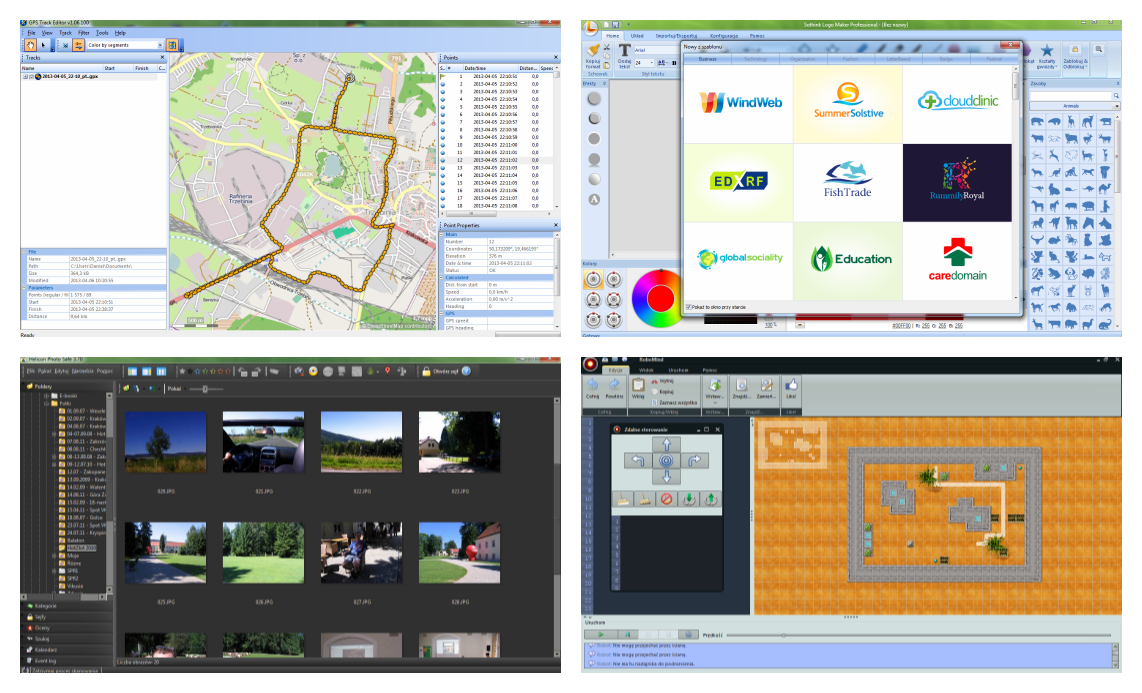Collapse the Main section in Point Properties

pos(443,234)
